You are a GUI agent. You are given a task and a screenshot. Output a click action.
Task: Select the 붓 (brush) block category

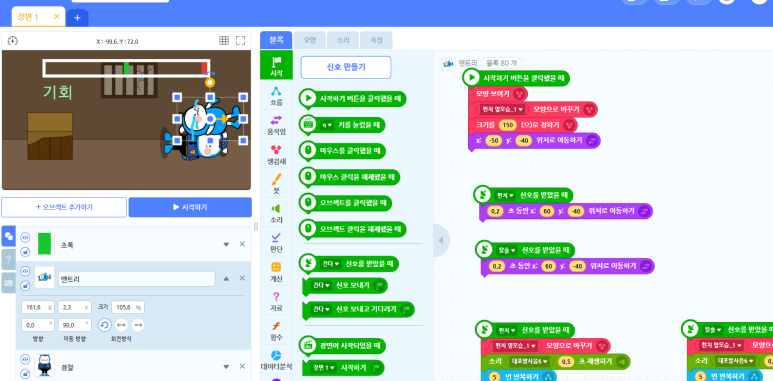[276, 184]
